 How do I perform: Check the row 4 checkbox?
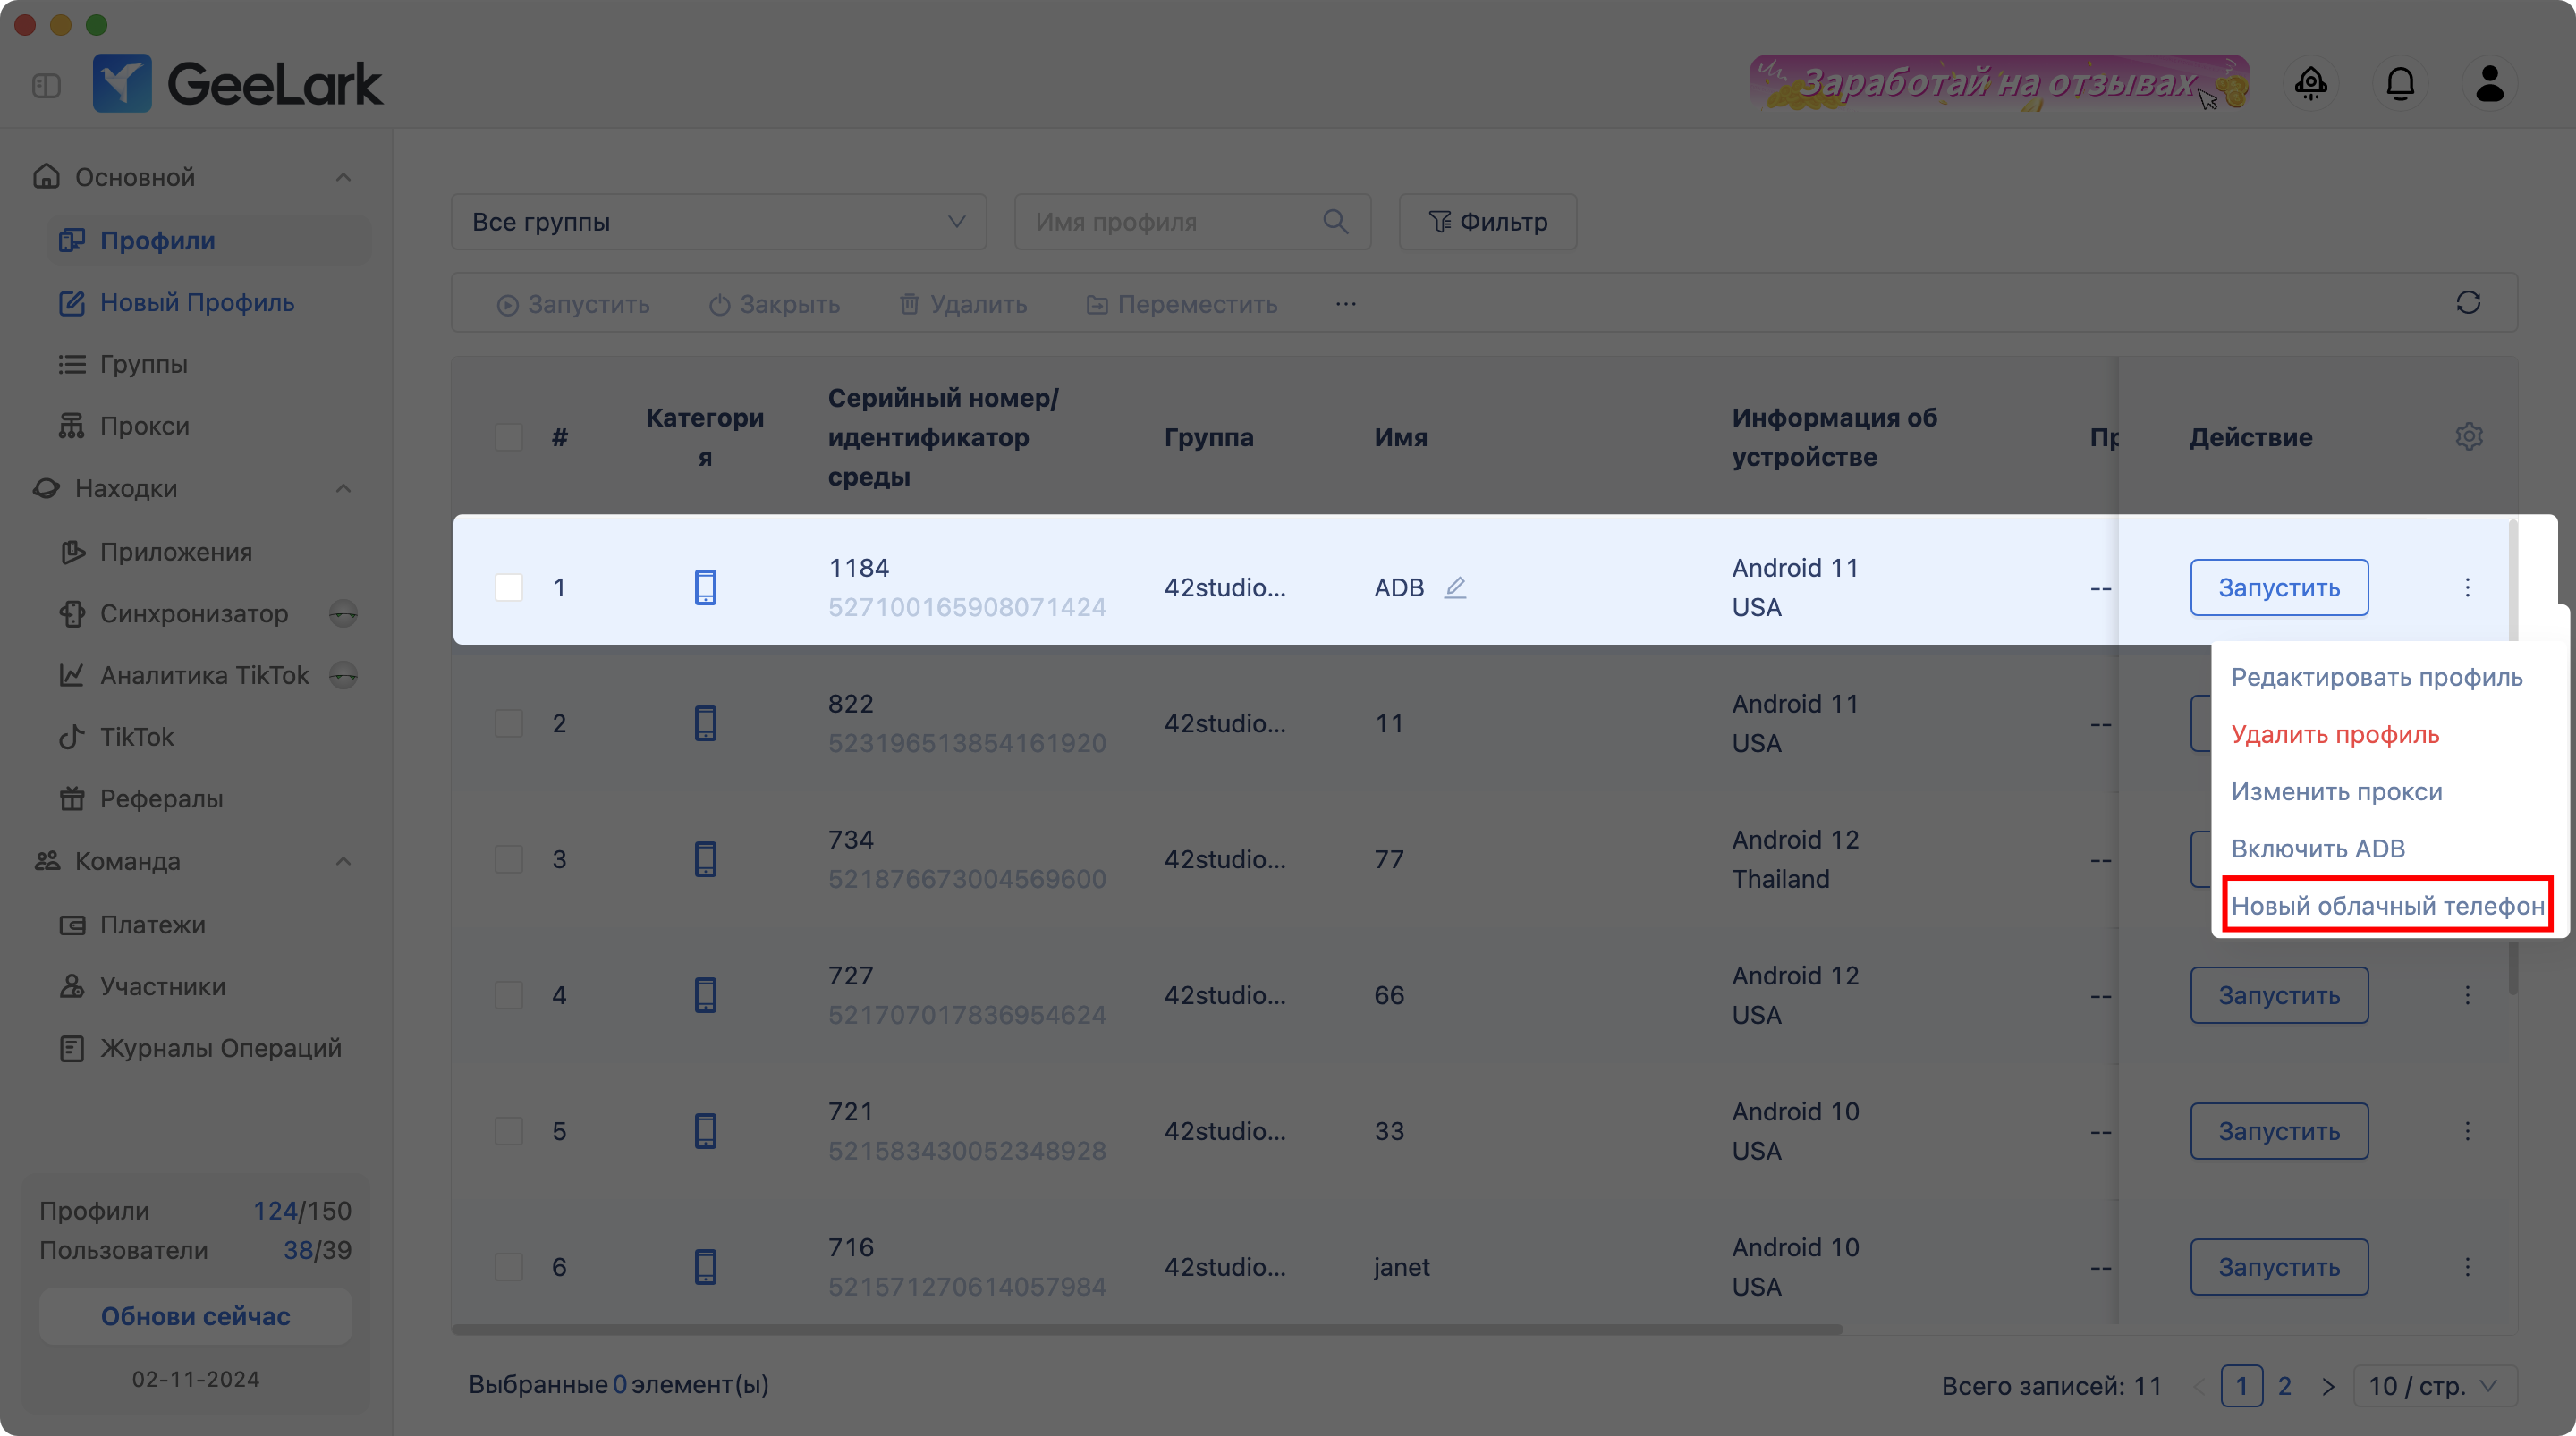click(509, 996)
